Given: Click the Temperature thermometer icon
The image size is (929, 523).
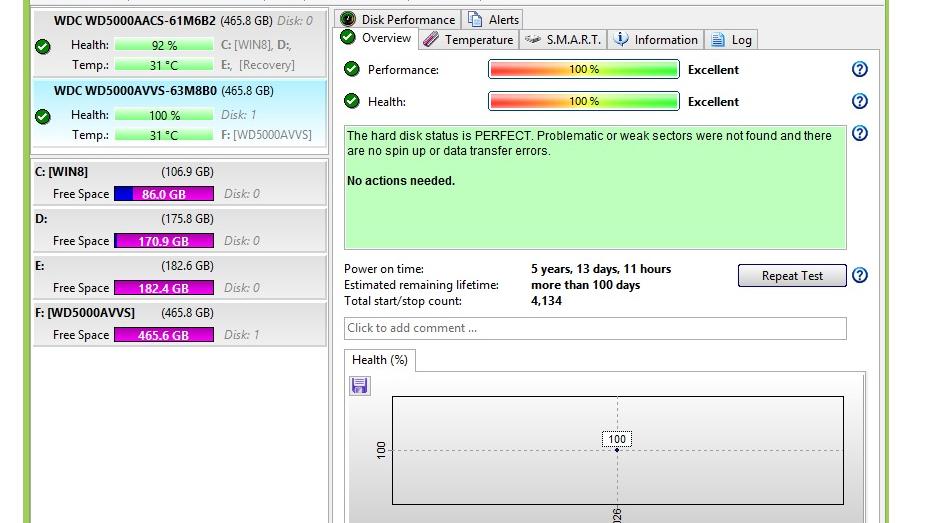Looking at the screenshot, I should pyautogui.click(x=431, y=40).
